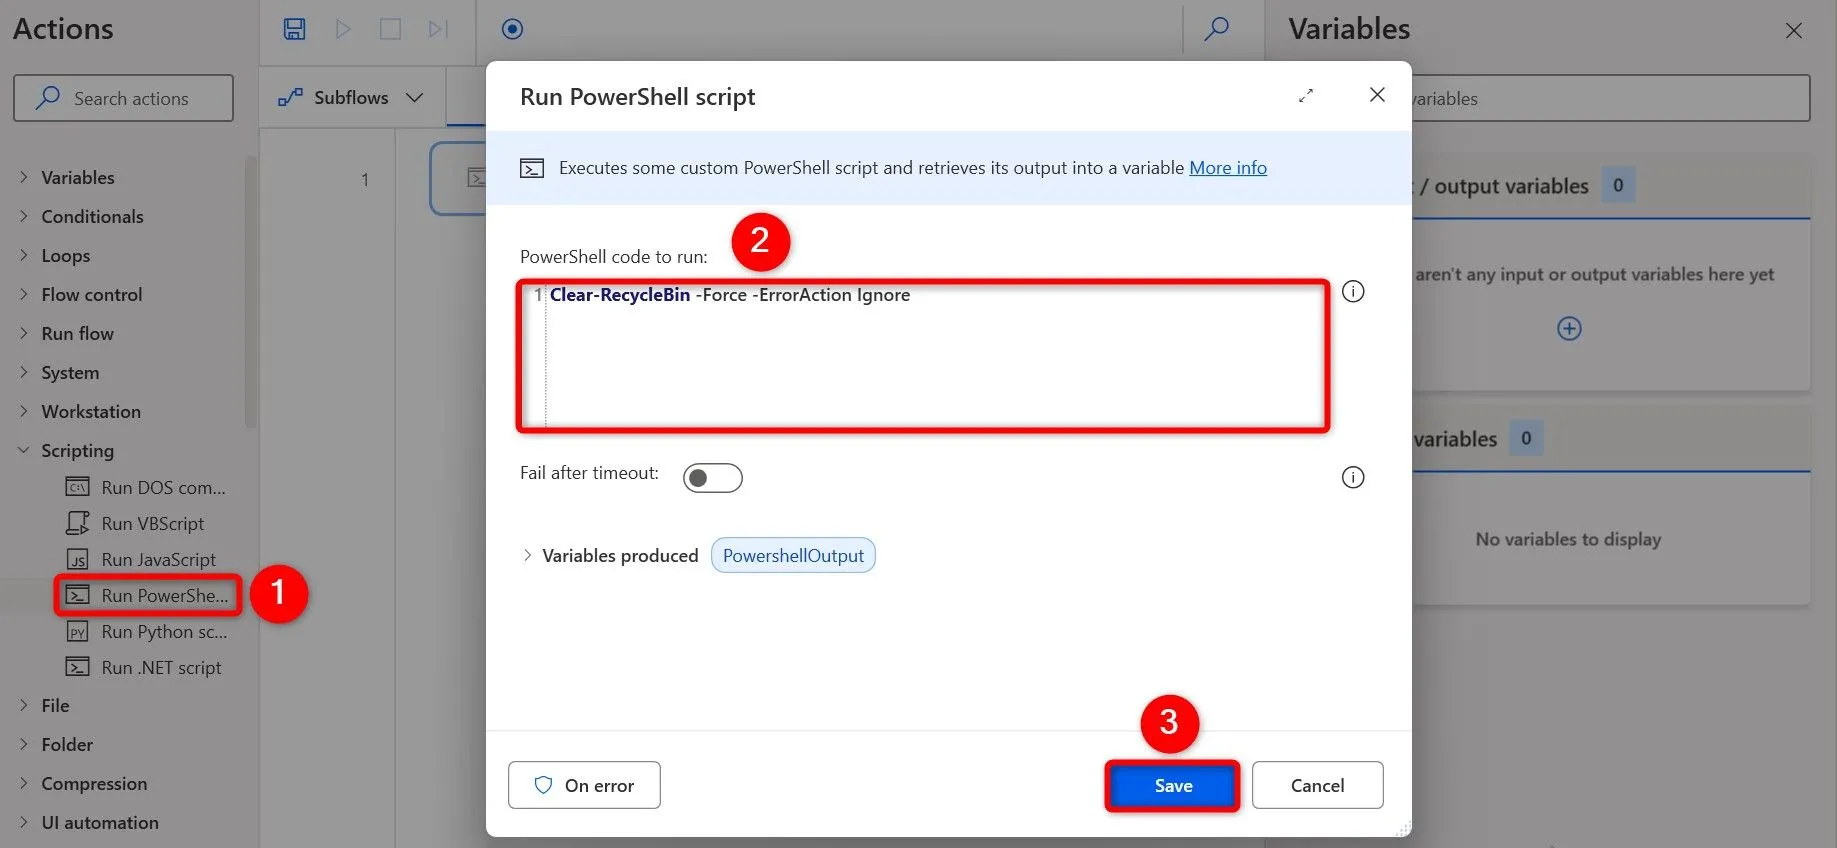Click inside the Search actions field

tap(130, 99)
